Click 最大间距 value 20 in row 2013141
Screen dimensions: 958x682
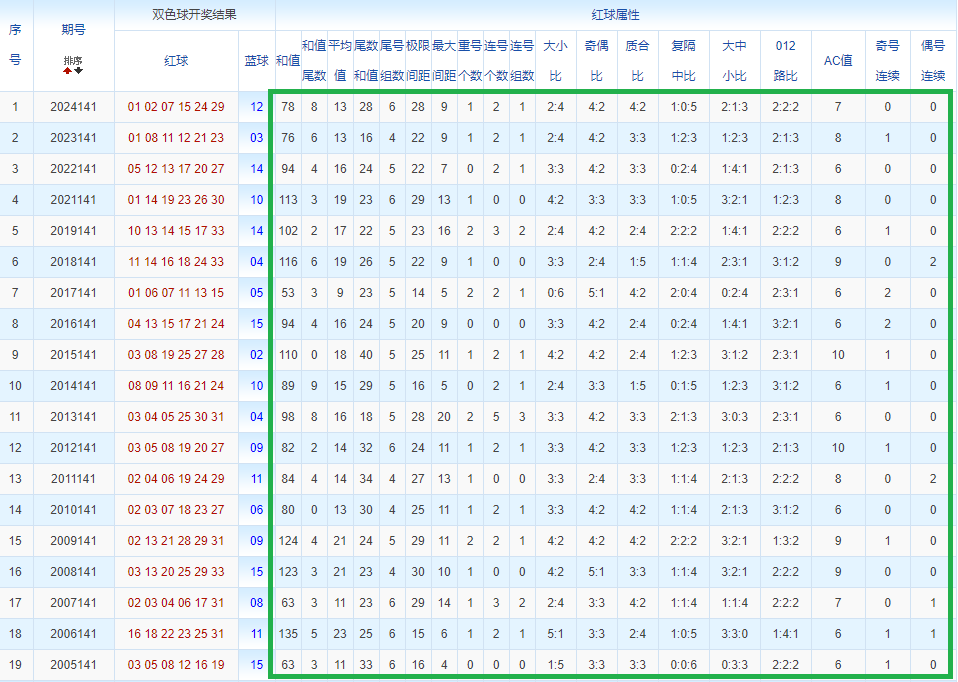pyautogui.click(x=444, y=416)
